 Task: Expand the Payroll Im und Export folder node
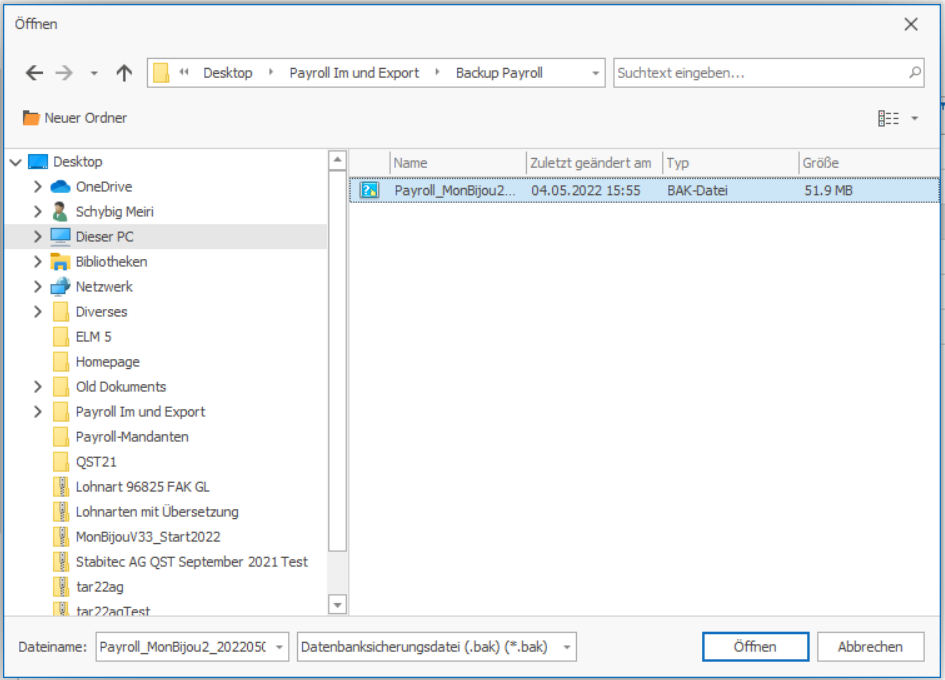[x=38, y=412]
